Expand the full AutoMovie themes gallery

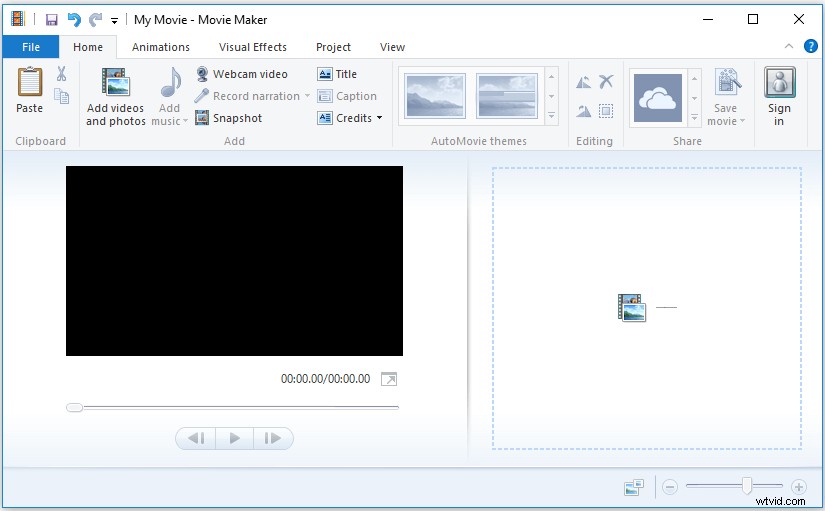pyautogui.click(x=551, y=115)
